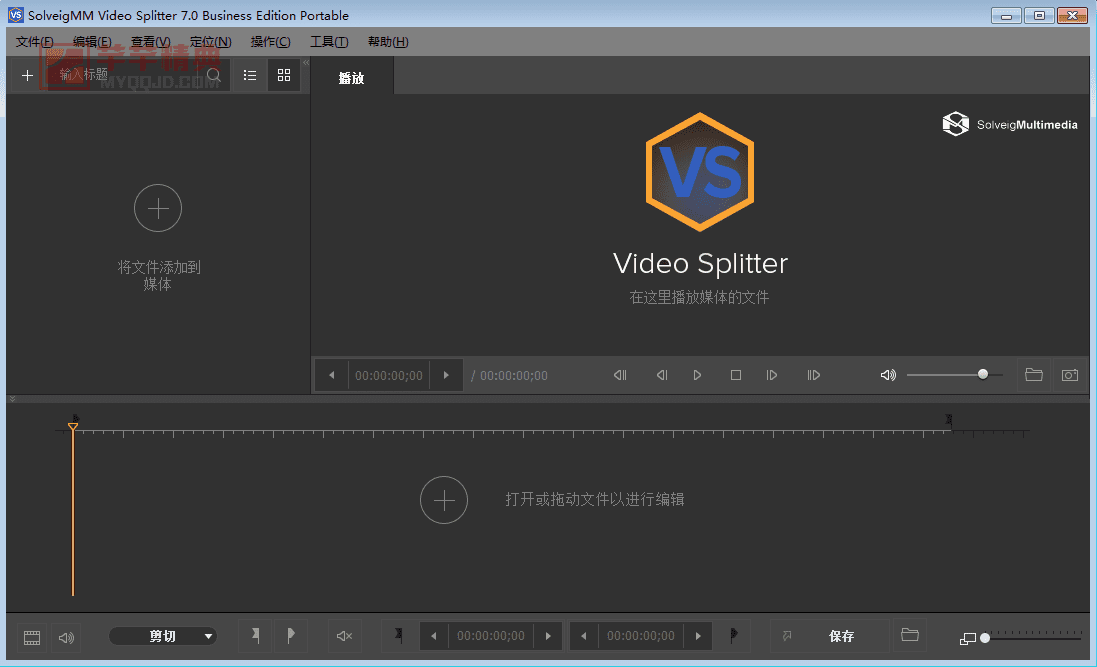Open the 帮助(H) menu
This screenshot has height=667, width=1097.
[x=388, y=42]
